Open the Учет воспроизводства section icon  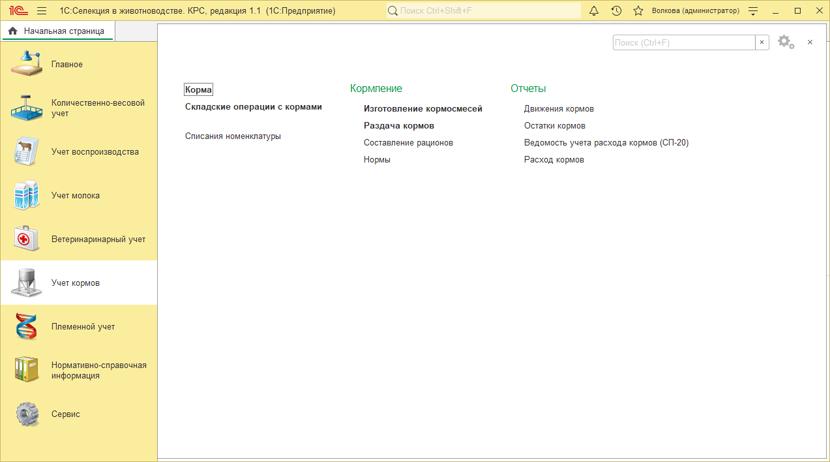click(27, 152)
